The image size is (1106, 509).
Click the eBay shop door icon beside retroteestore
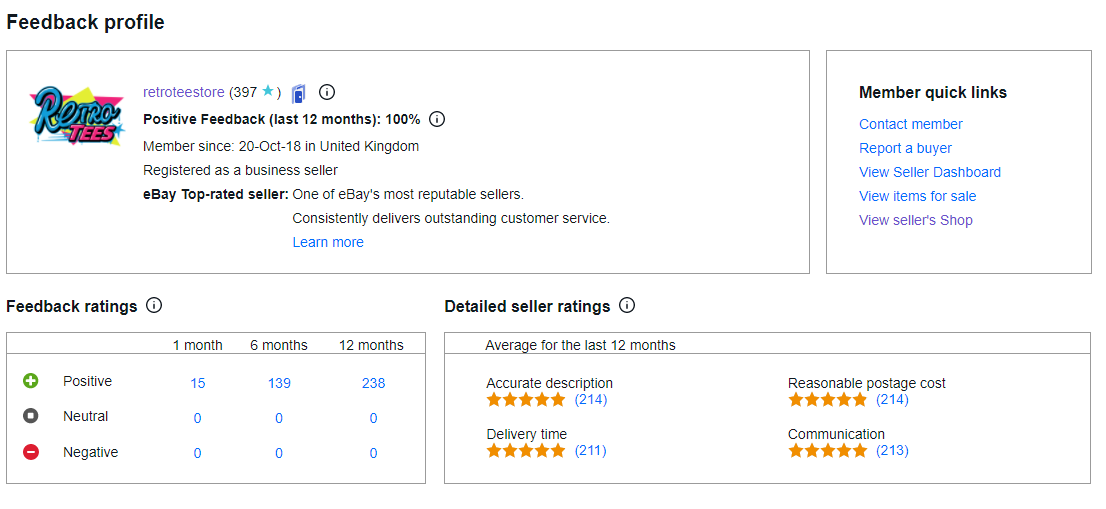click(298, 93)
